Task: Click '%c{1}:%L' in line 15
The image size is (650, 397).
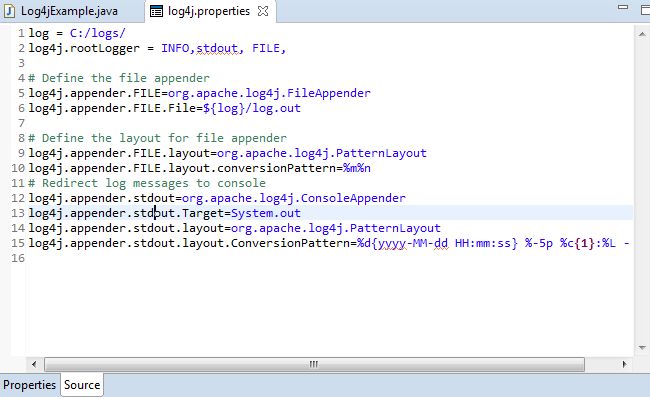Action: (588, 243)
